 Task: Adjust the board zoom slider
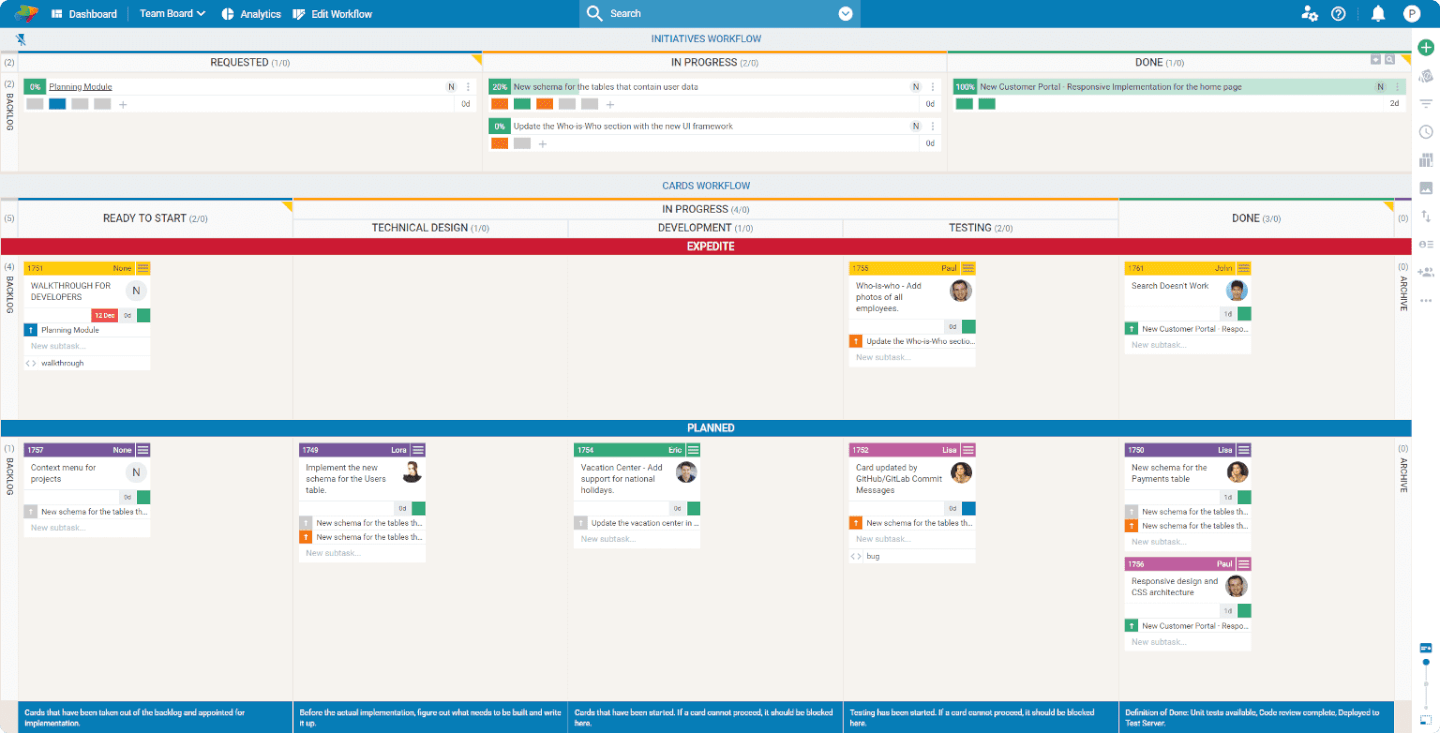tap(1425, 660)
